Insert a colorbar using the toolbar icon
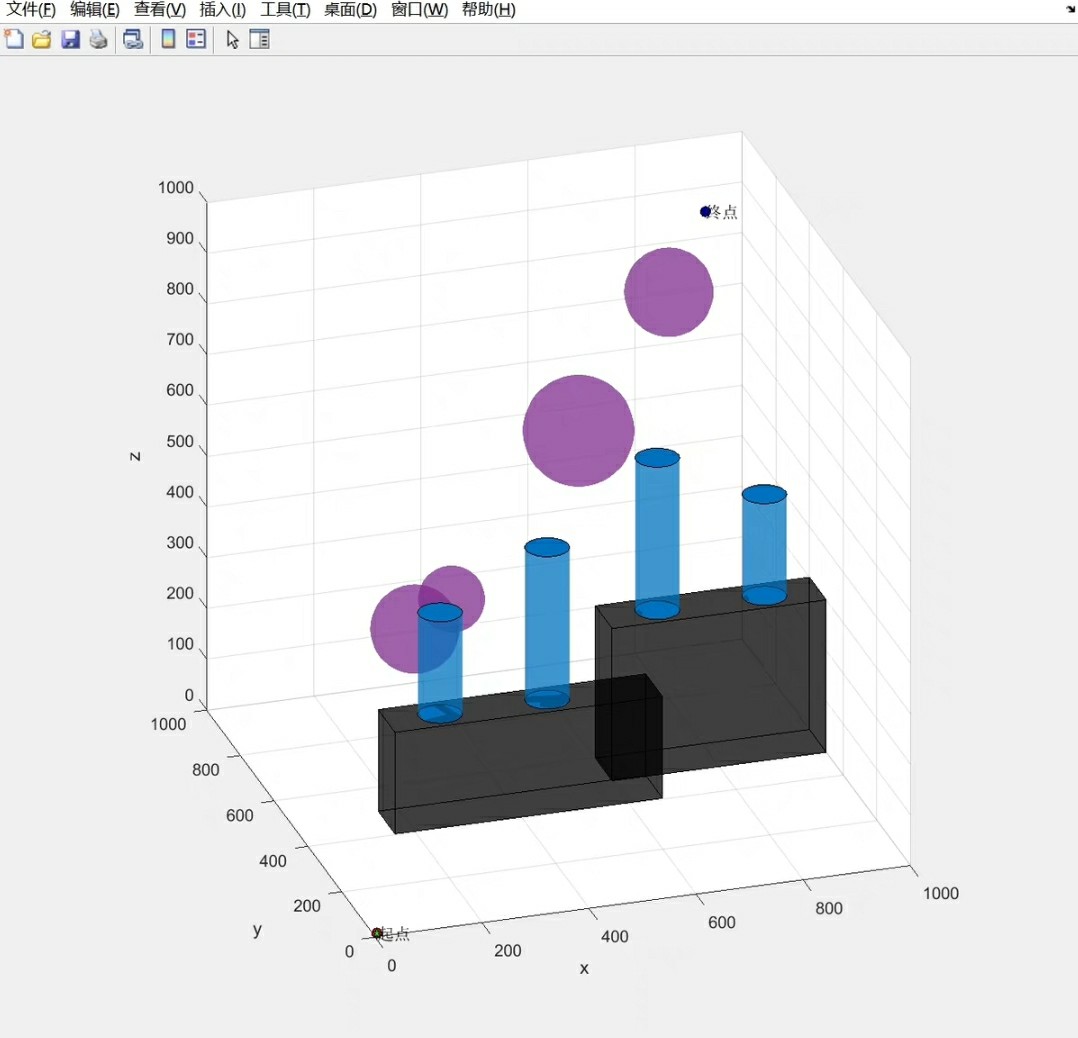 click(x=168, y=39)
